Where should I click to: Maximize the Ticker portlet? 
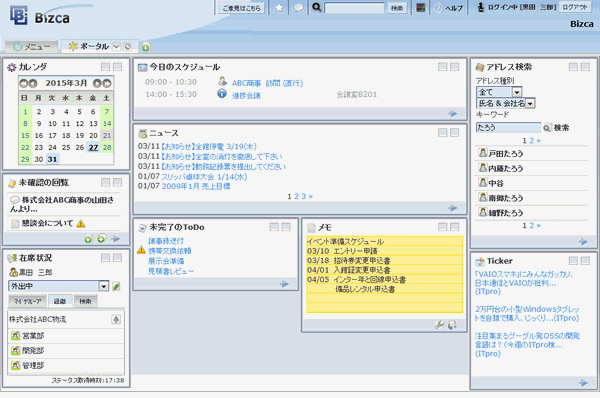pos(585,261)
